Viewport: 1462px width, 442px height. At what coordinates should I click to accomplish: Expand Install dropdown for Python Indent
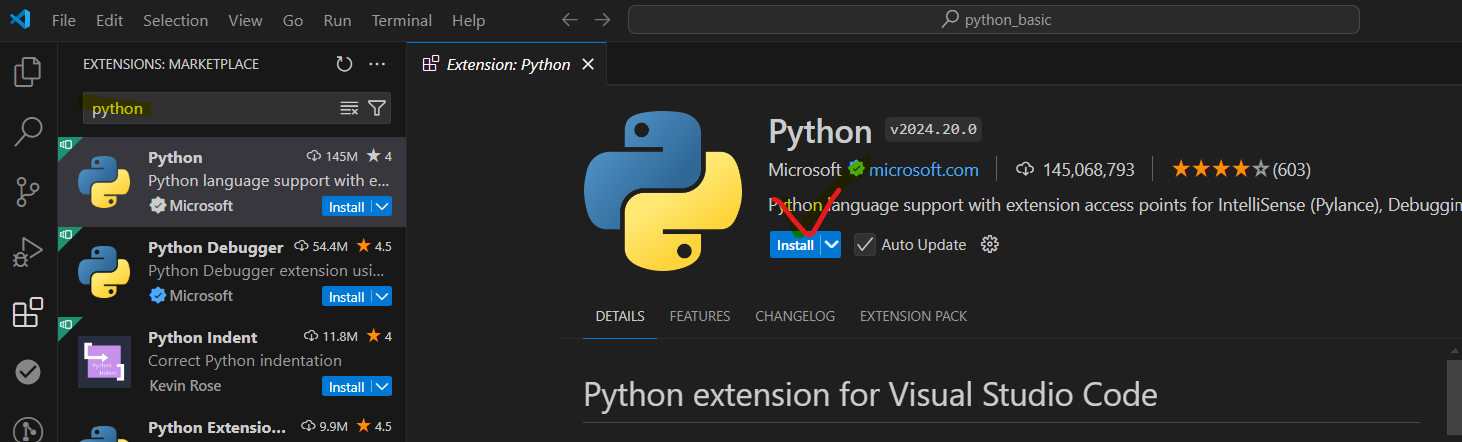click(x=382, y=387)
